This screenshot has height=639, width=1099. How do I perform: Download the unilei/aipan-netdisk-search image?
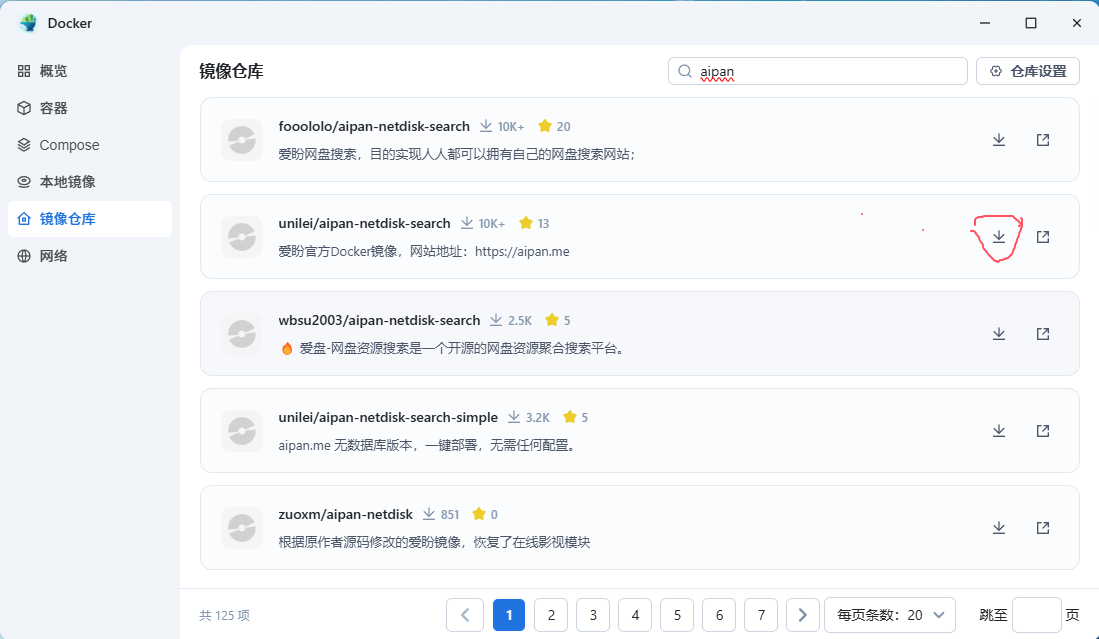[998, 237]
